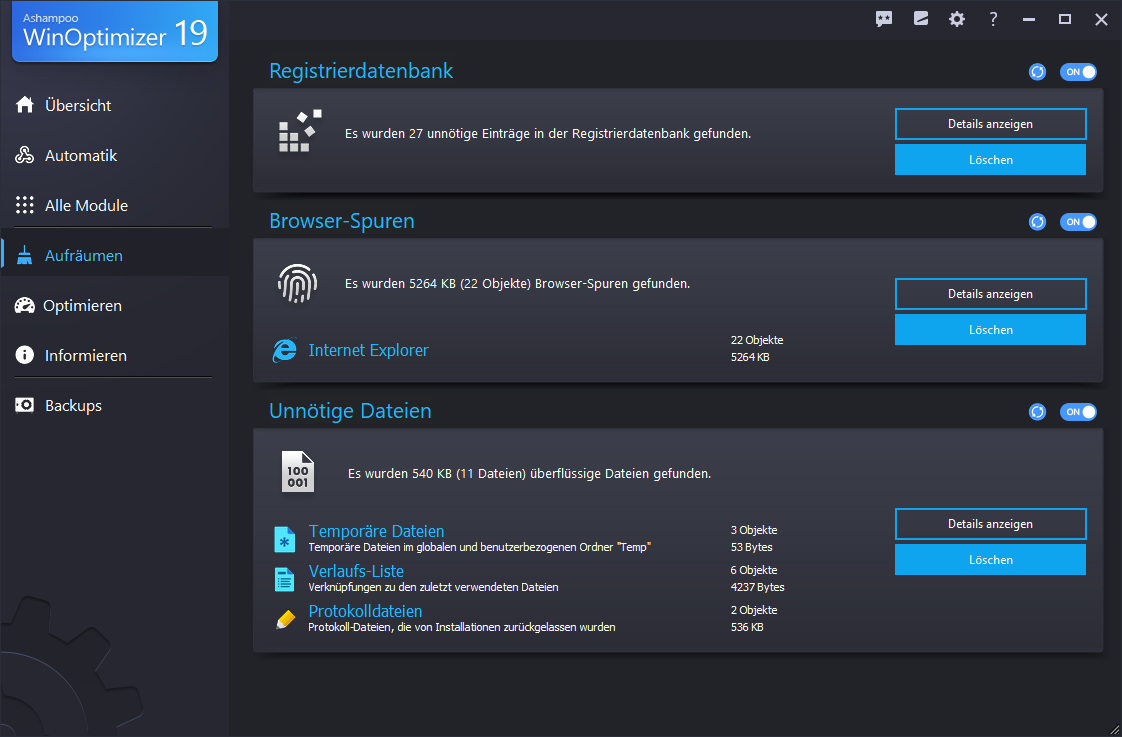
Task: Click the registry blocks icon
Action: [x=300, y=131]
